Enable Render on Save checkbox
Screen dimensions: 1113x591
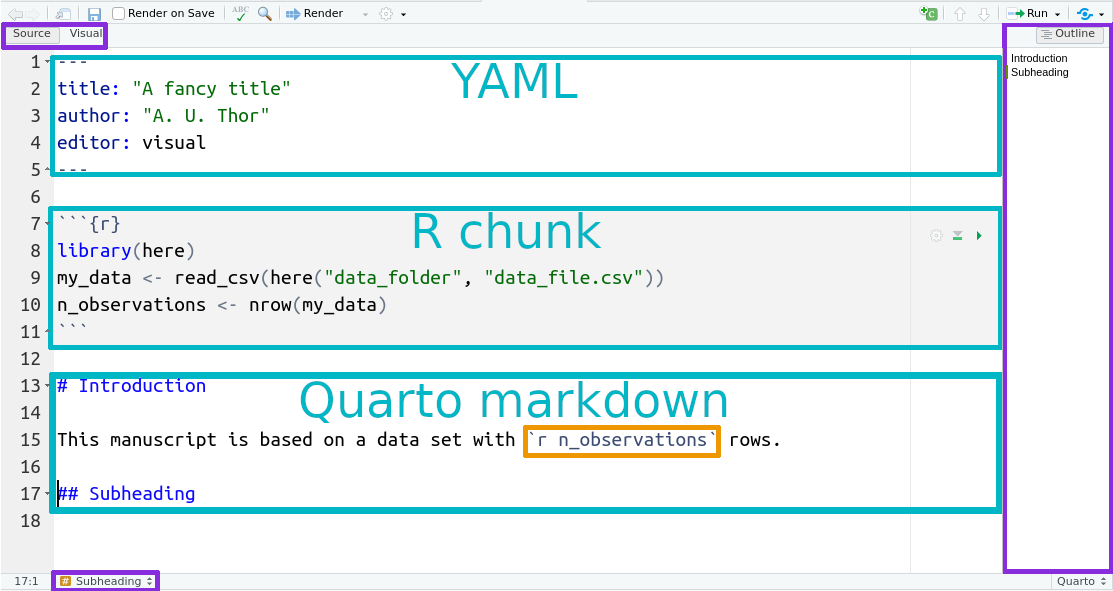coord(119,13)
